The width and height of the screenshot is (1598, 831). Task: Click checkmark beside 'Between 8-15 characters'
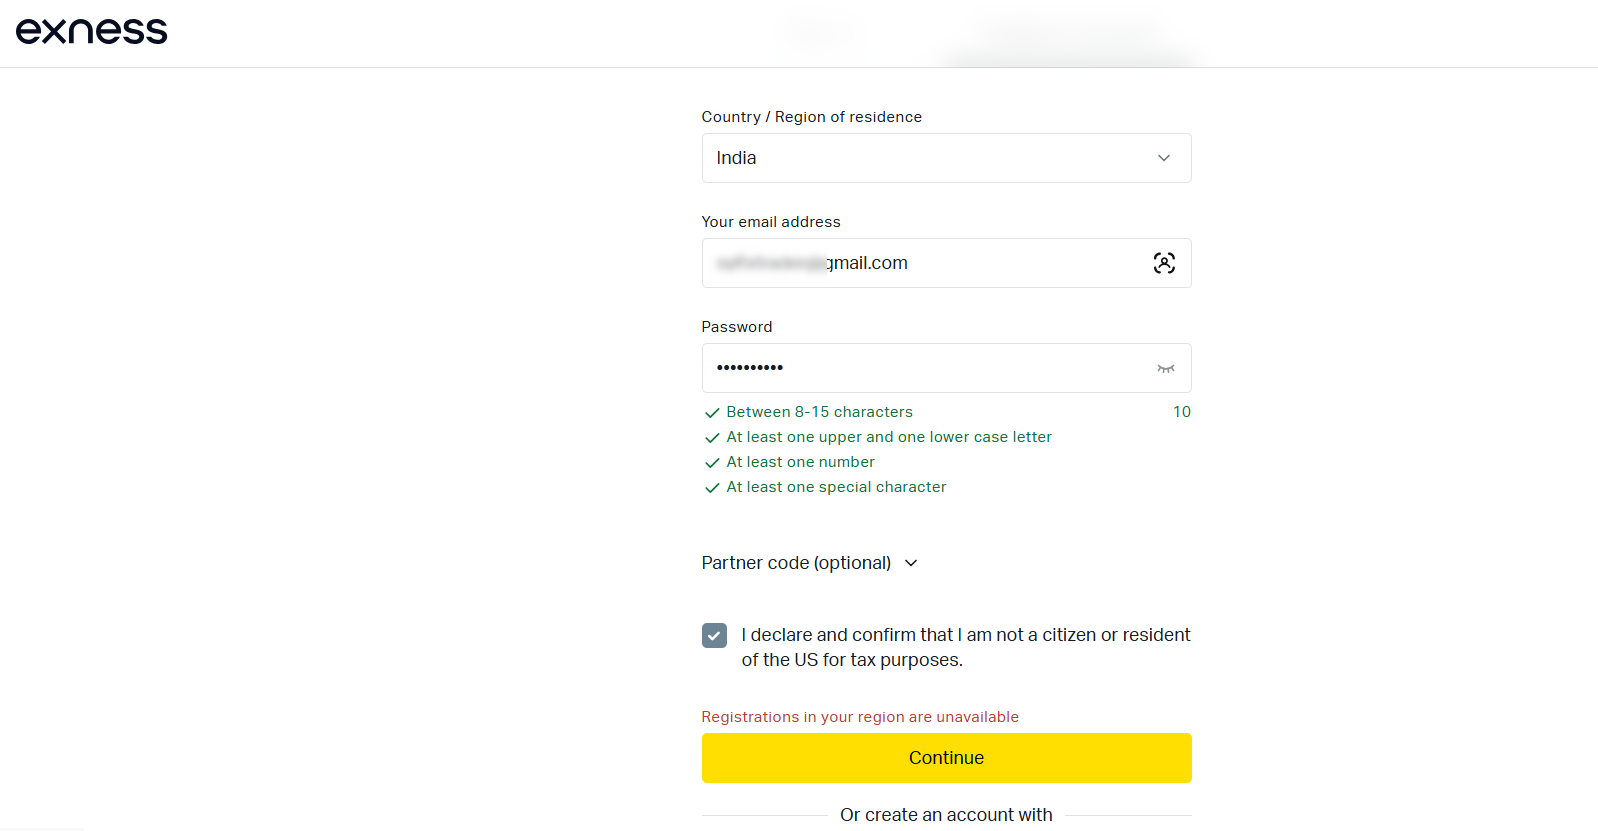(712, 413)
